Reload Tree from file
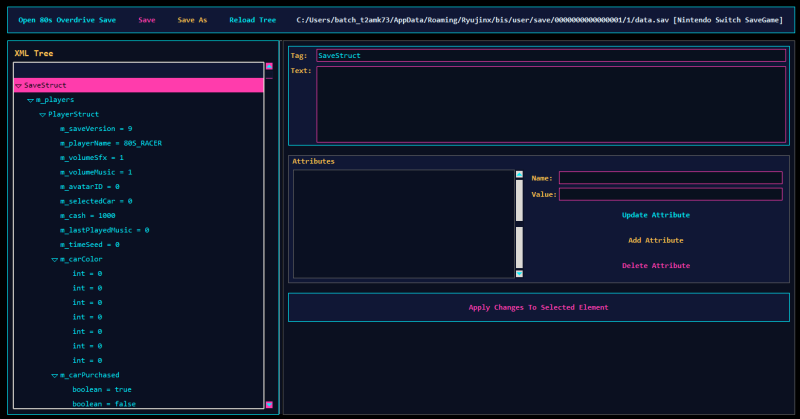This screenshot has height=419, width=800. 253,20
